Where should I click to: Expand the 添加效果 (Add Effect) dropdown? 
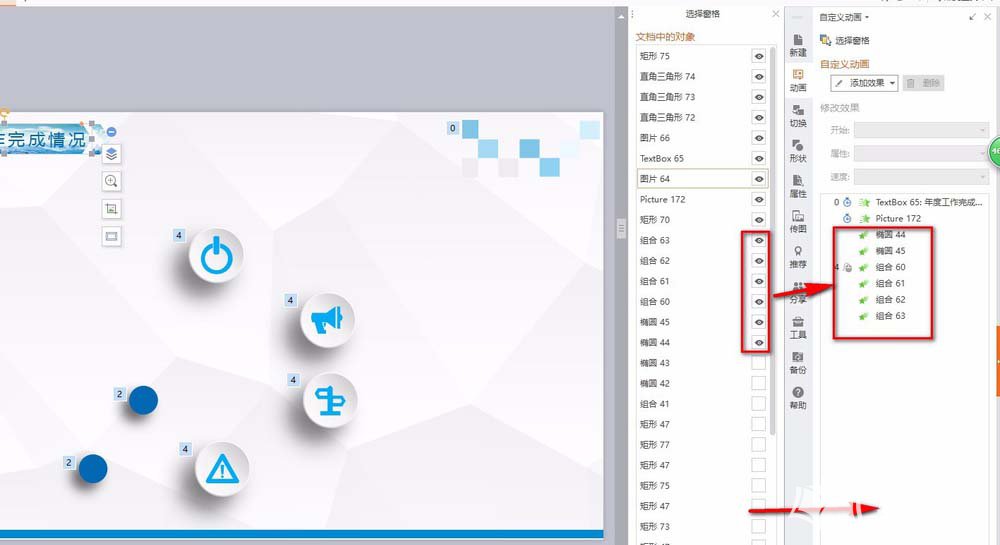point(864,83)
